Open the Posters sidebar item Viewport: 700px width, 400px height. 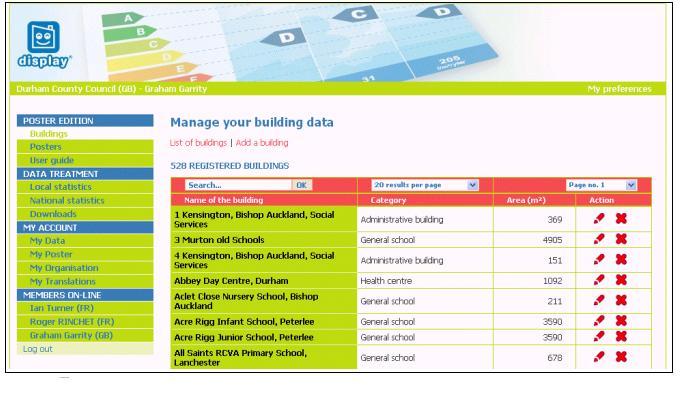46,147
